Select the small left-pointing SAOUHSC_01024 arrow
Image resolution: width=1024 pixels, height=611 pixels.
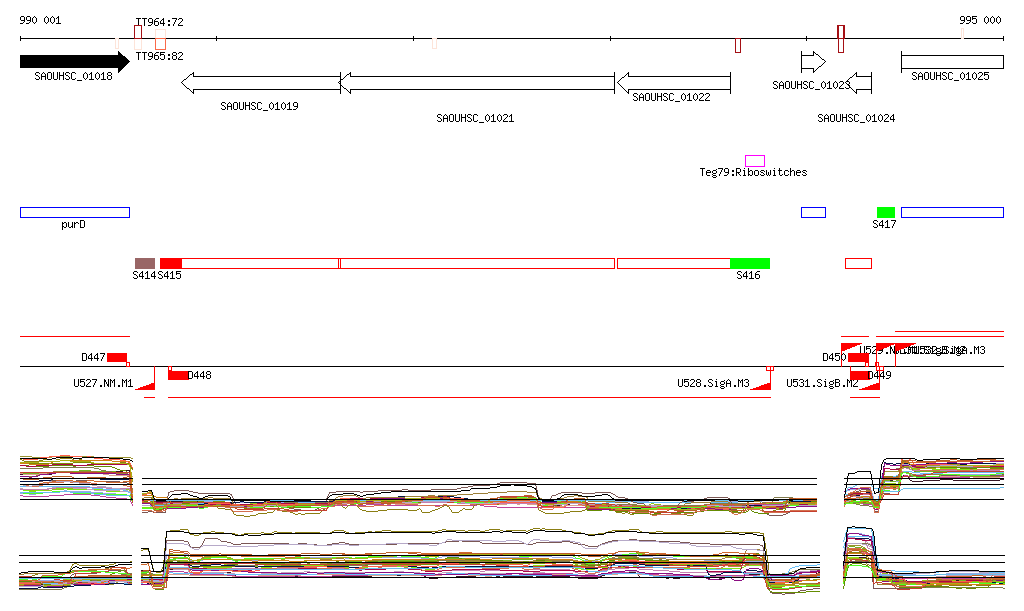[861, 83]
